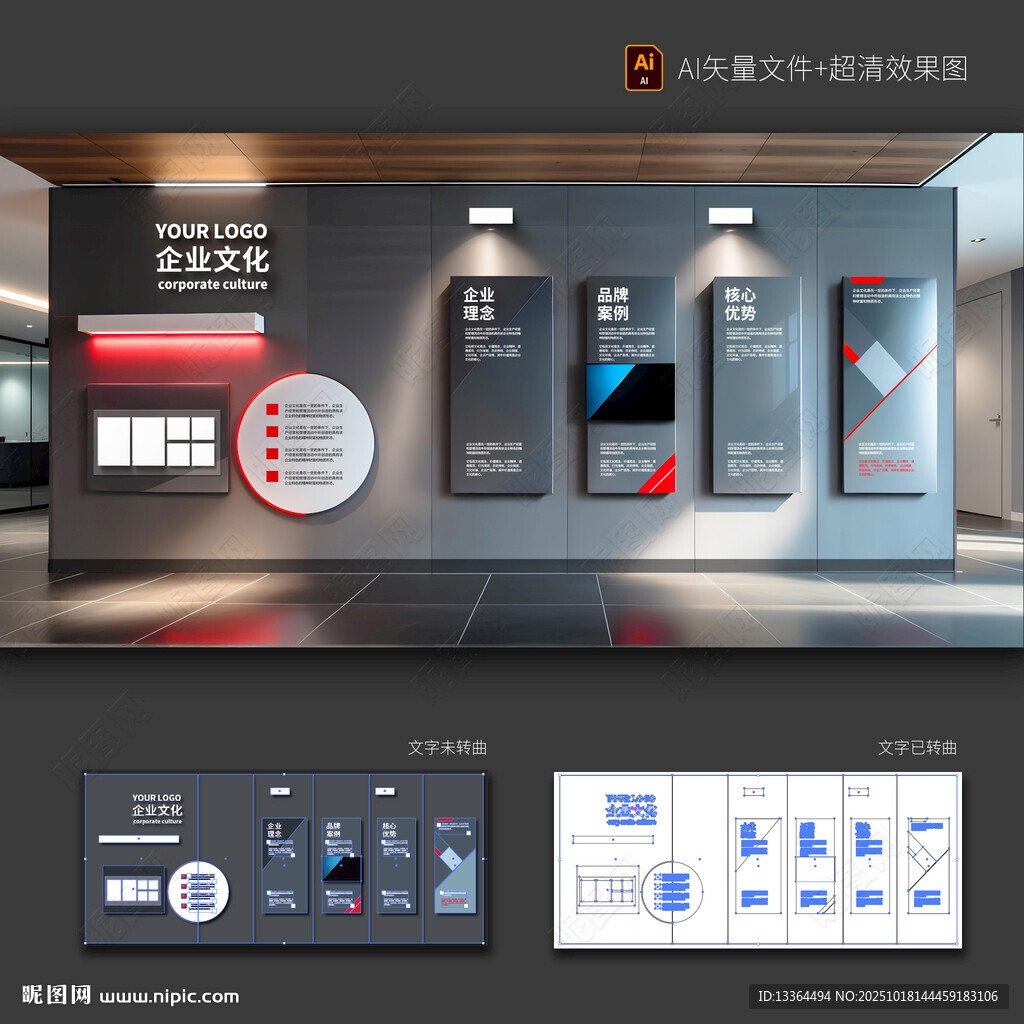
Task: Click the "文字已转曲" label
Action: point(918,748)
